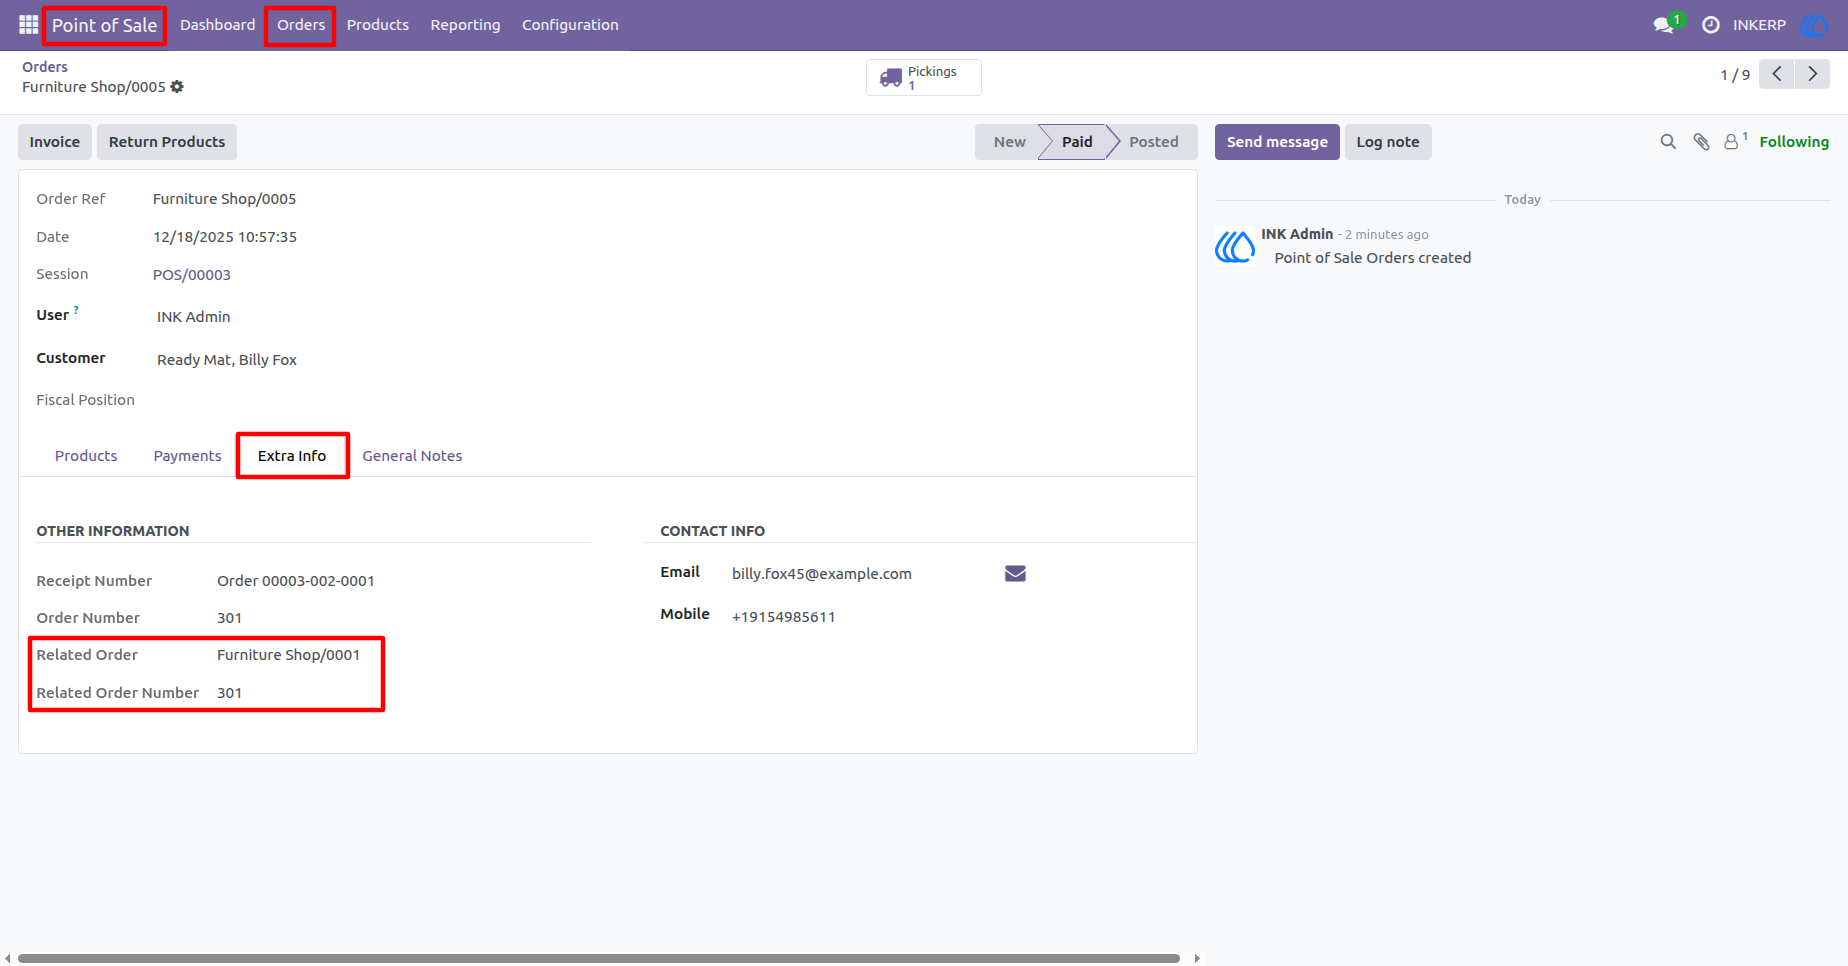Image resolution: width=1848 pixels, height=966 pixels.
Task: Click the Paid status stage
Action: point(1076,142)
